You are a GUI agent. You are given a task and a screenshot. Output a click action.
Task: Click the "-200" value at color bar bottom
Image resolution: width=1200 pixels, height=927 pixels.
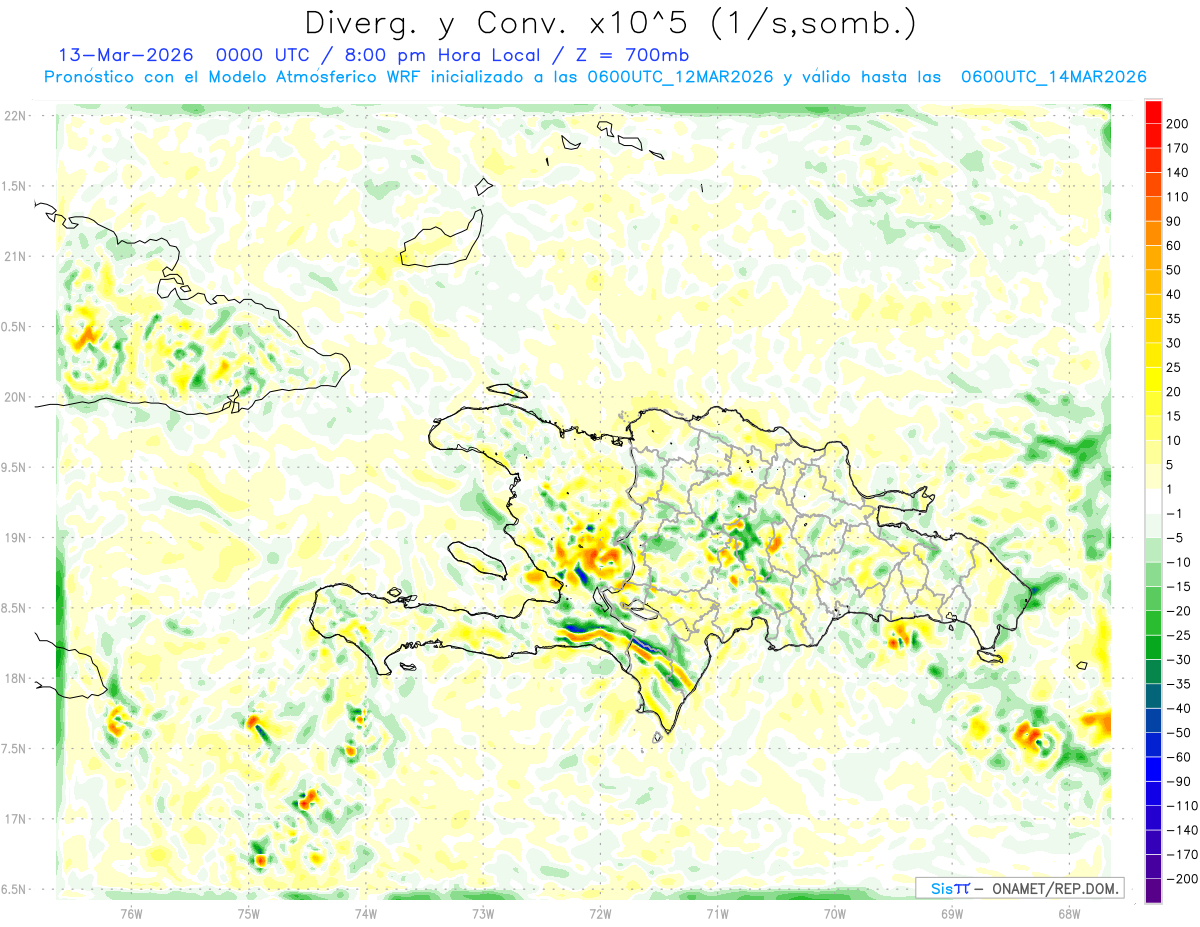1180,879
